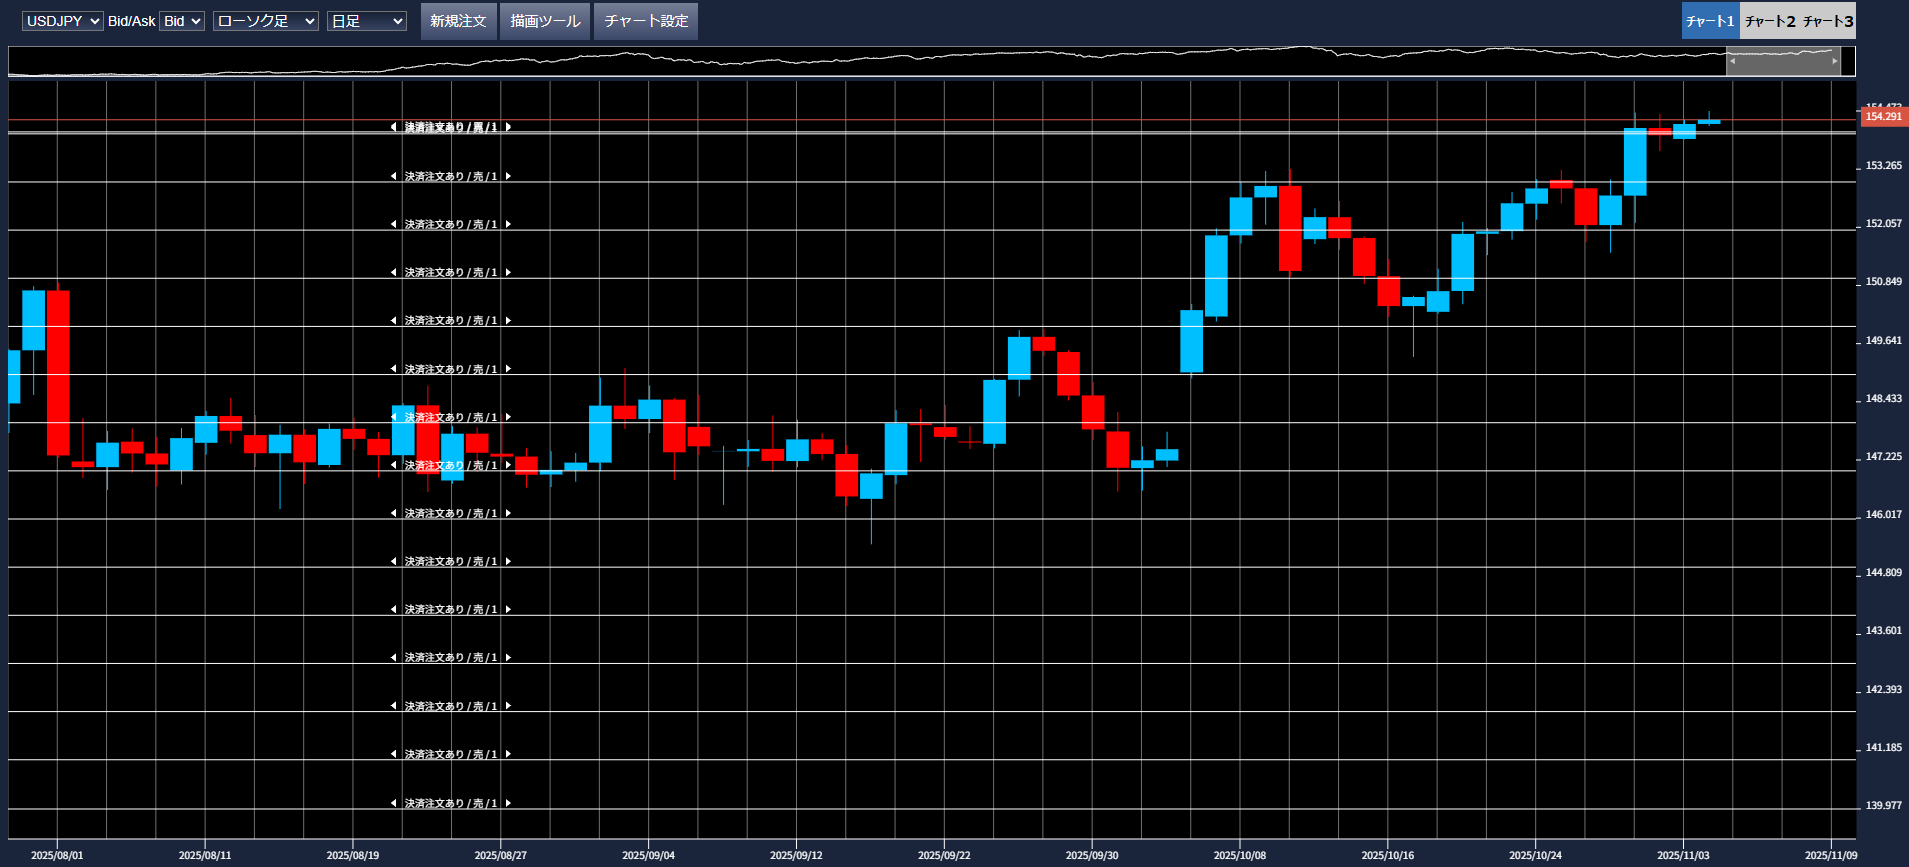The width and height of the screenshot is (1909, 867).
Task: Switch to the チャート3 tab
Action: coord(1828,21)
